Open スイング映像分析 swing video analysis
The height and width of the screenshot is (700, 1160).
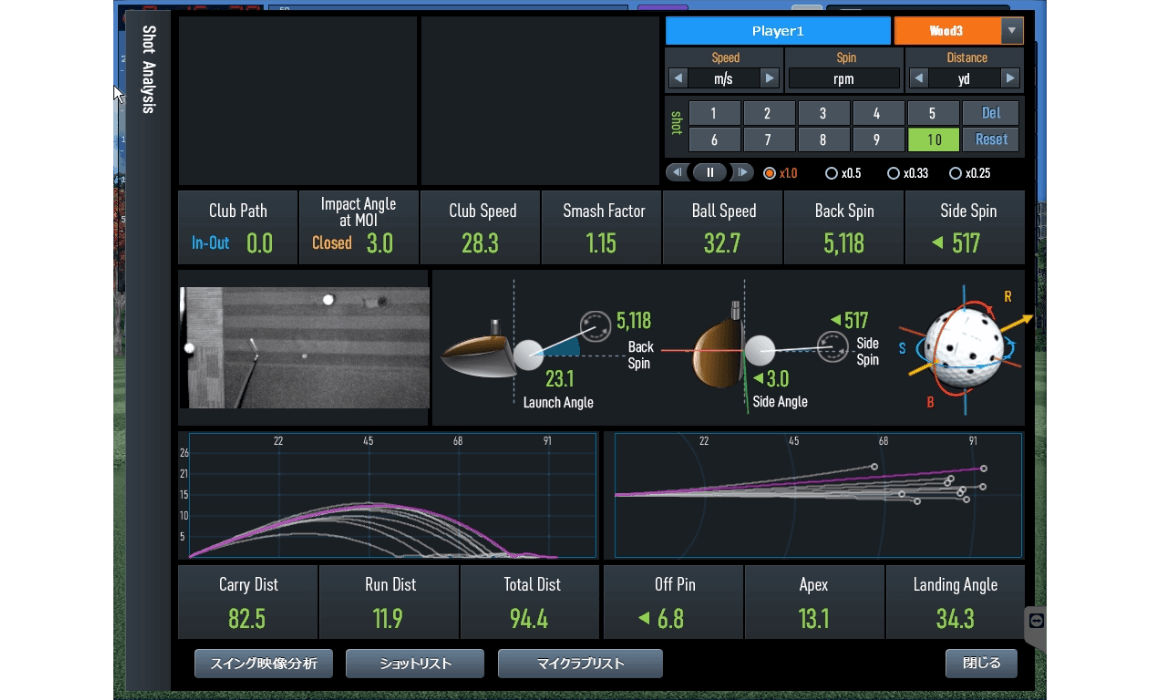[x=263, y=663]
